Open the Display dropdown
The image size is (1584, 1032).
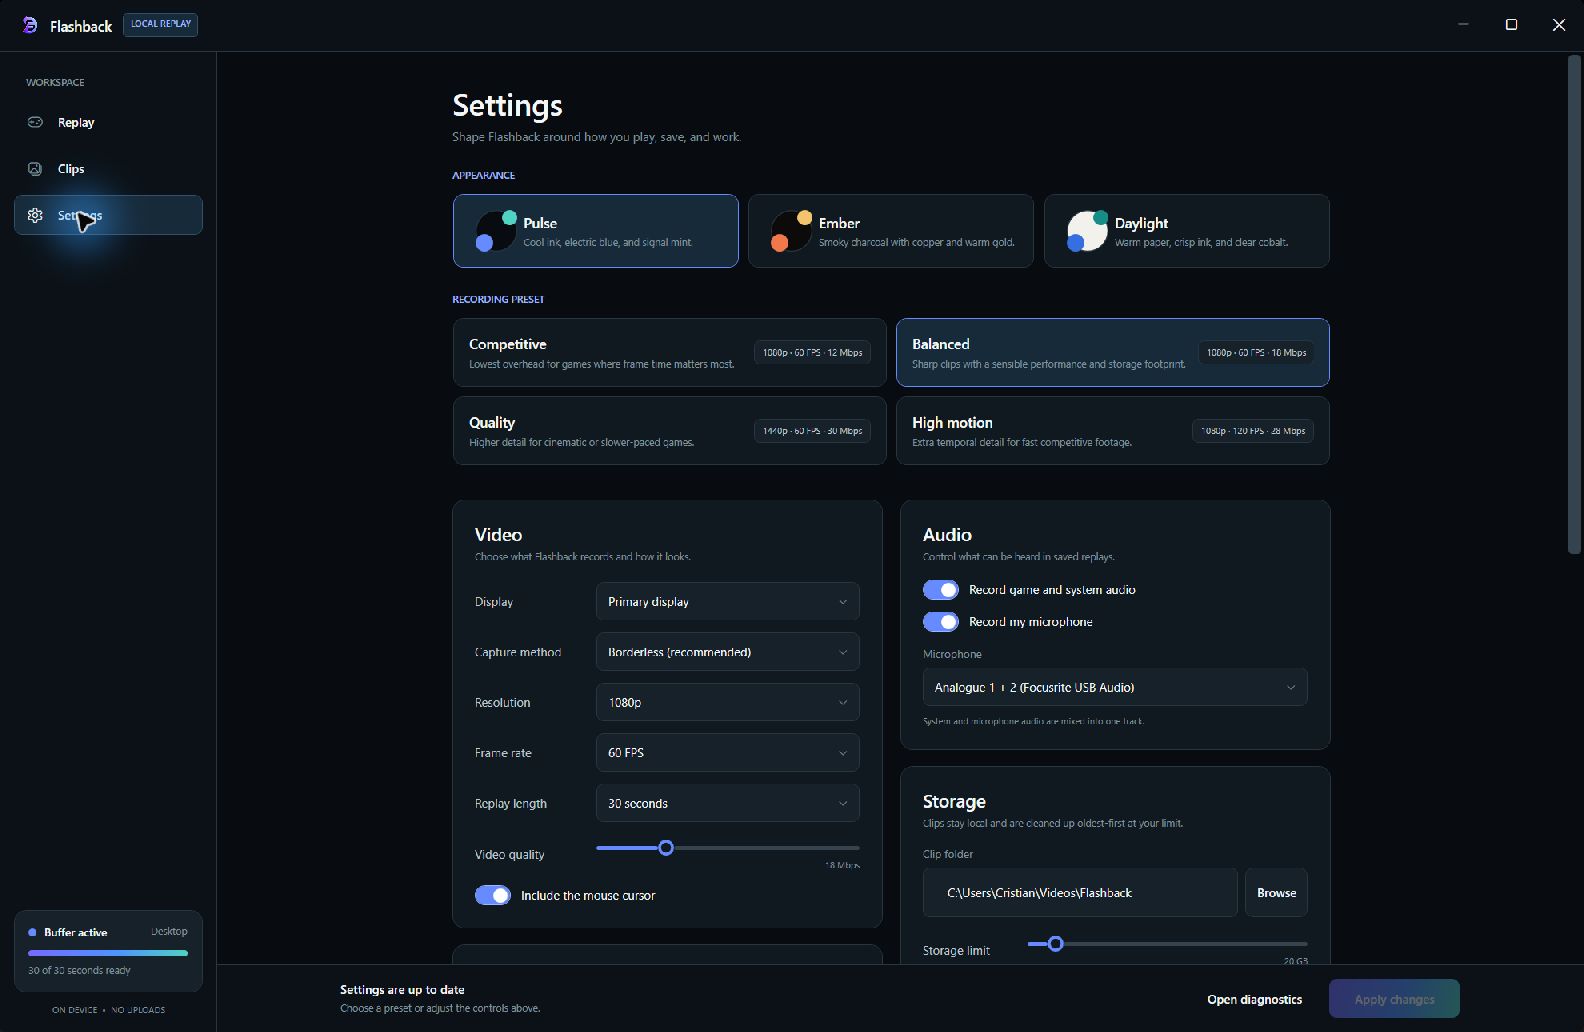pos(727,602)
